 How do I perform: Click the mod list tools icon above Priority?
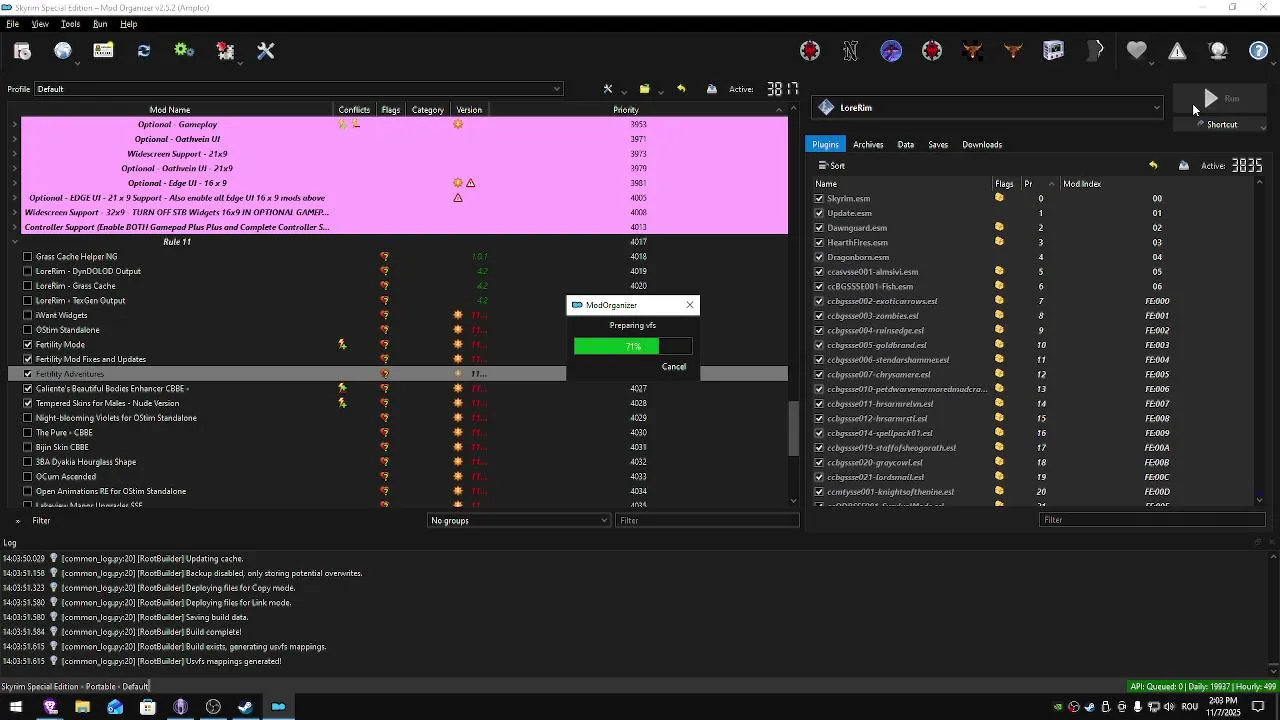pos(608,89)
